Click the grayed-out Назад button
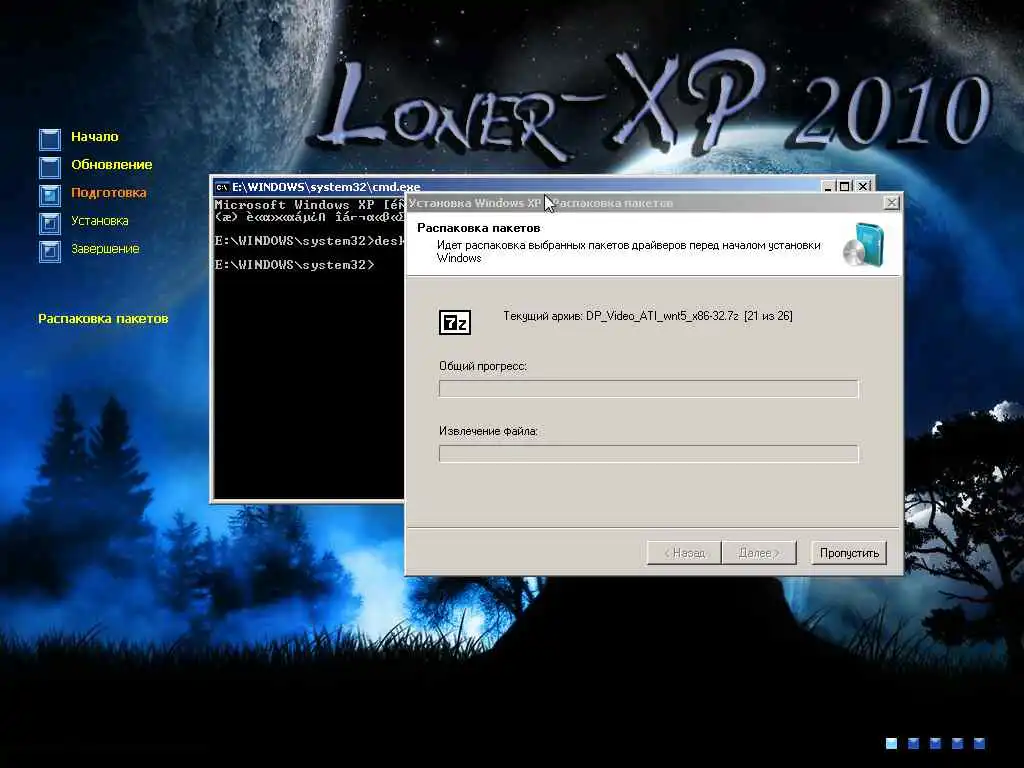Image resolution: width=1024 pixels, height=768 pixels. [x=684, y=552]
